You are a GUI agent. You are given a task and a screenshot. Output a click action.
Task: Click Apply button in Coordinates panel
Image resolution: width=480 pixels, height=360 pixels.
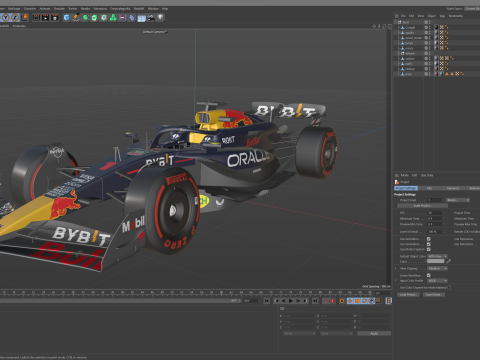[374, 333]
